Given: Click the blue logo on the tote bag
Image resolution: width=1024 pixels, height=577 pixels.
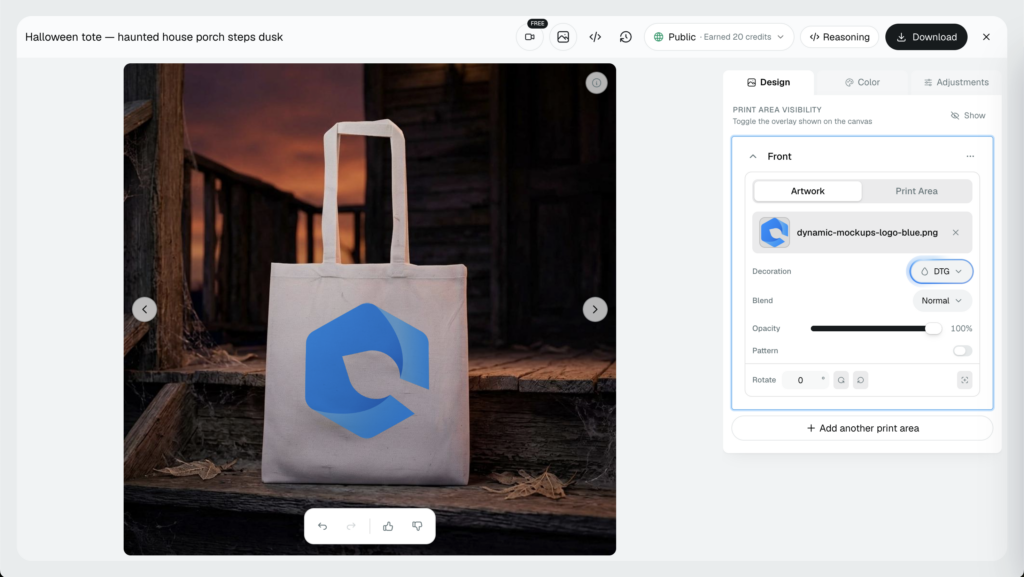Looking at the screenshot, I should [x=367, y=370].
